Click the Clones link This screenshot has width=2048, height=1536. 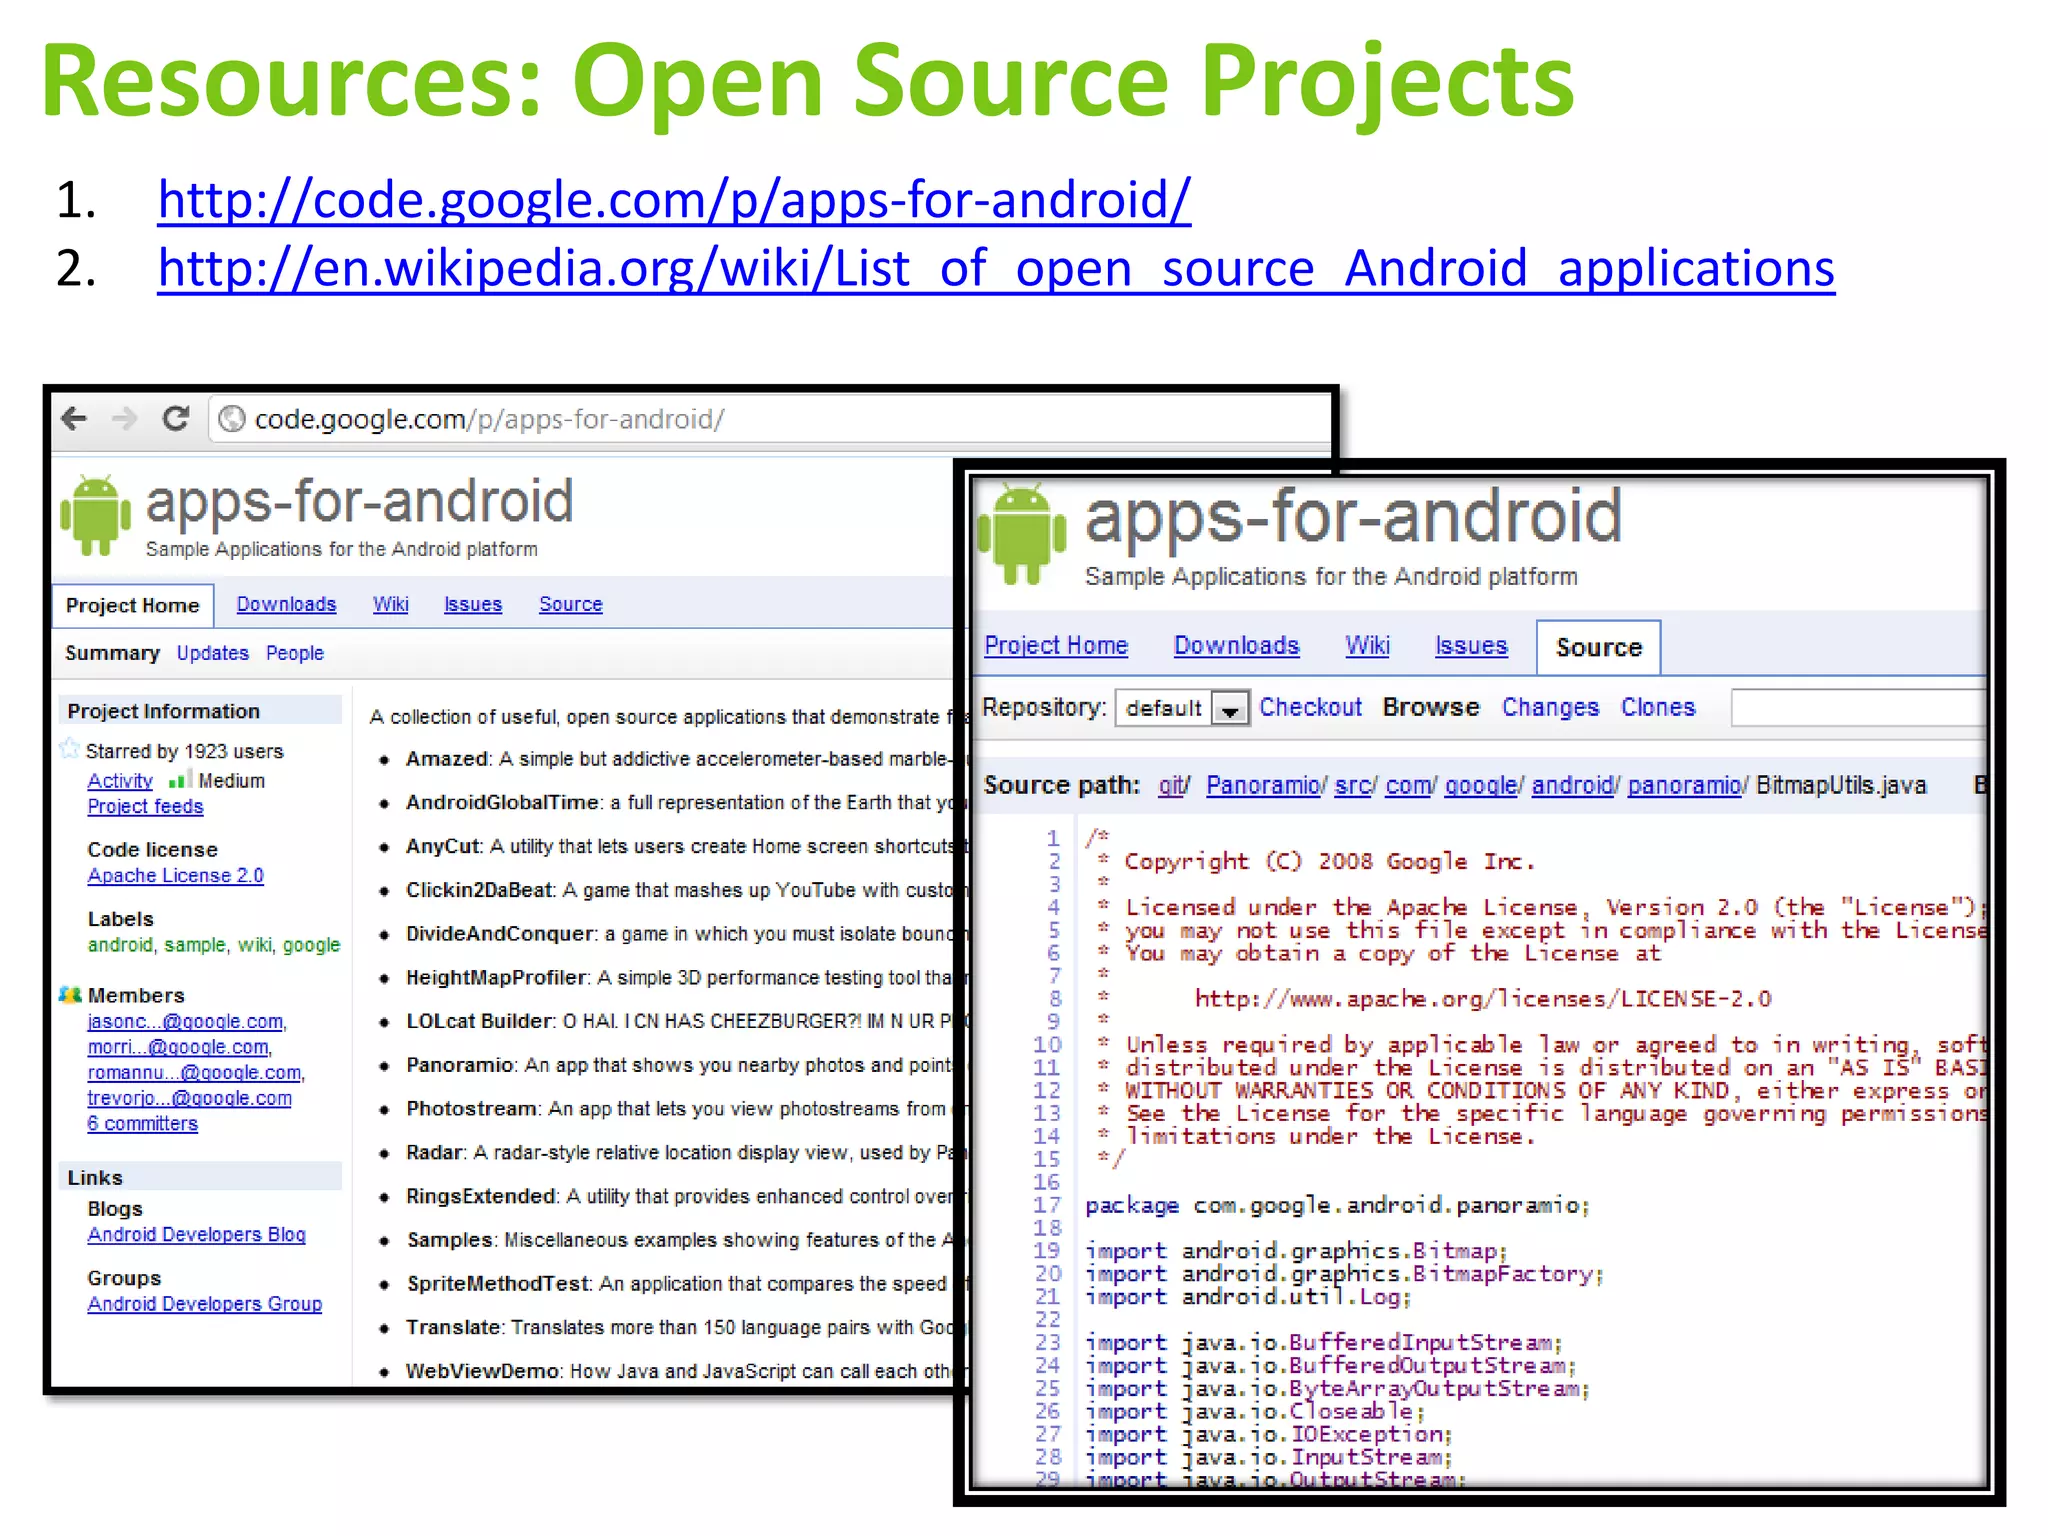pyautogui.click(x=1658, y=707)
